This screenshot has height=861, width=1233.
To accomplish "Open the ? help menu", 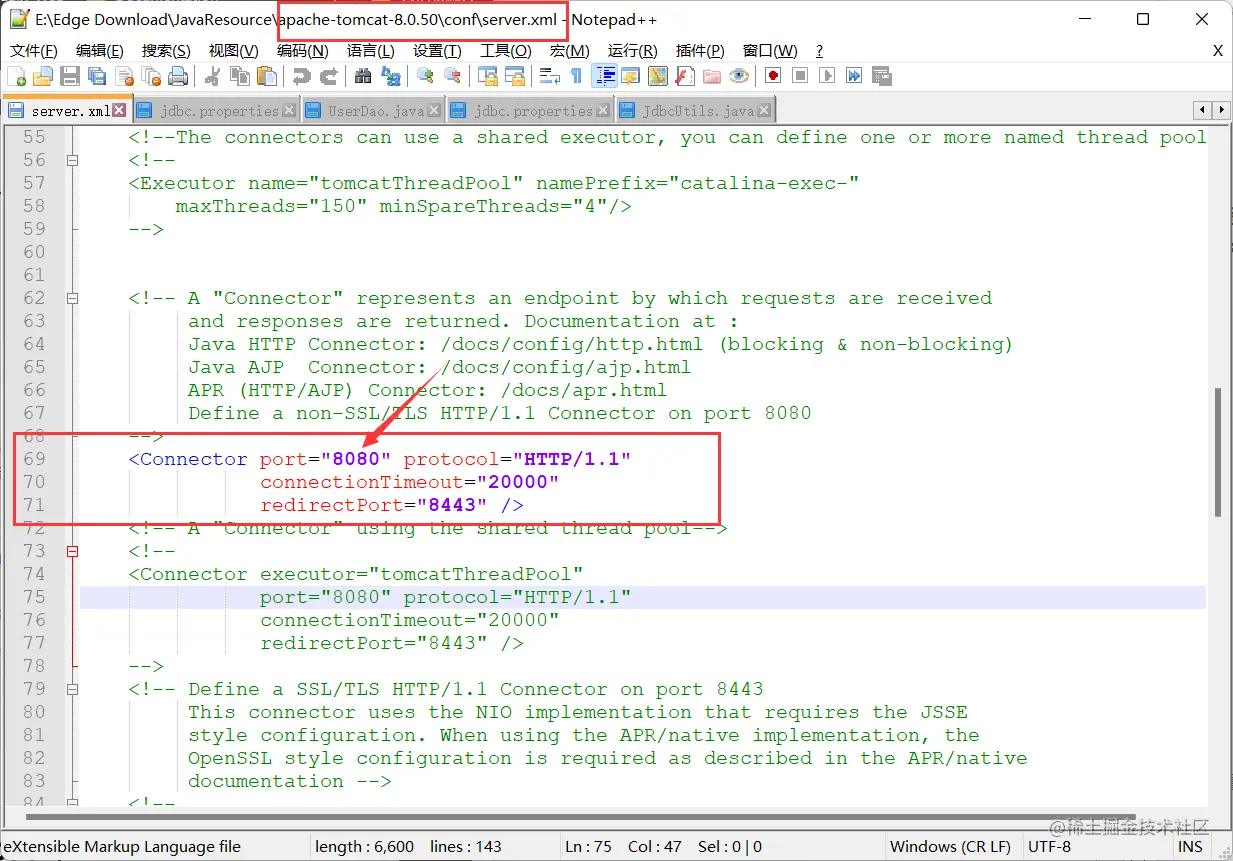I will click(820, 51).
